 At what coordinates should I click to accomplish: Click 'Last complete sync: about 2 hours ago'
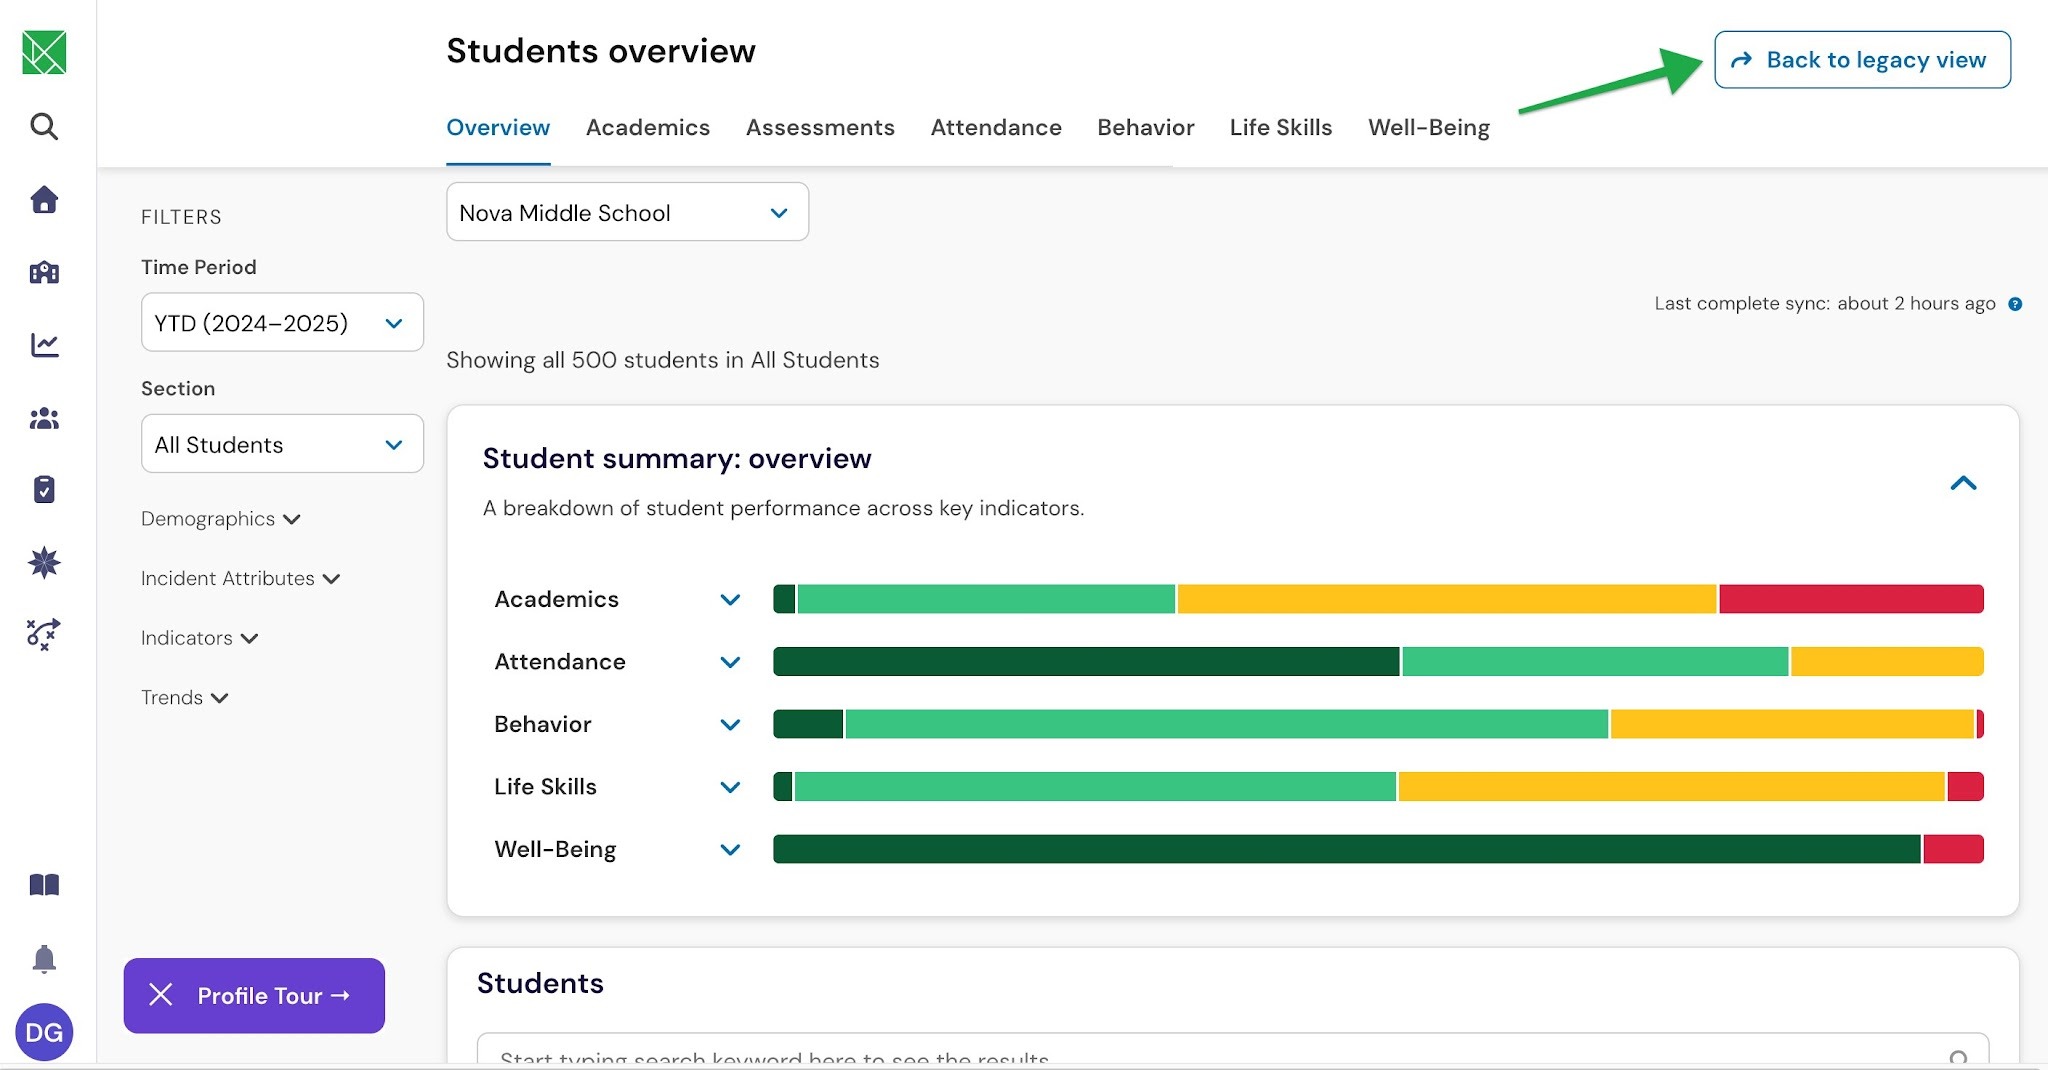point(1825,304)
